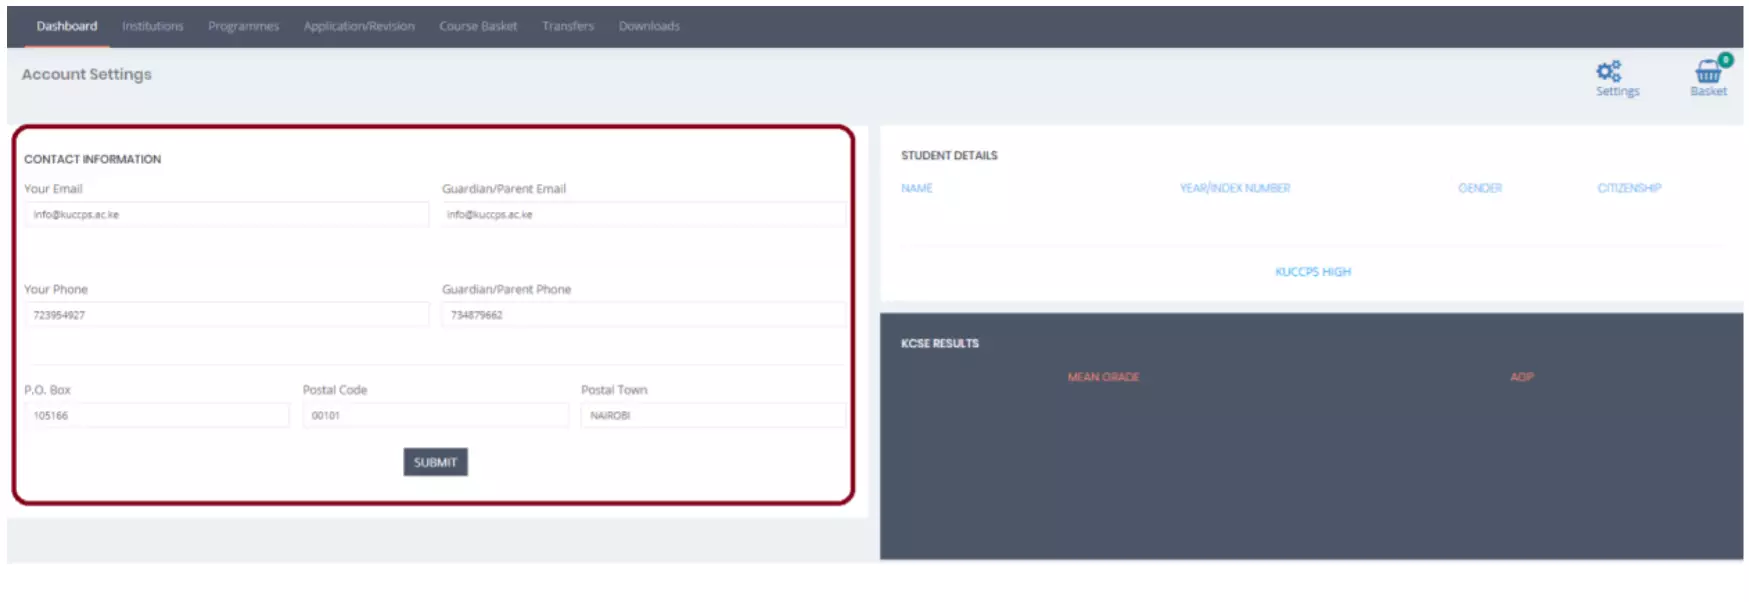The image size is (1749, 602).
Task: Open the Application/Revision menu item
Action: click(x=359, y=26)
